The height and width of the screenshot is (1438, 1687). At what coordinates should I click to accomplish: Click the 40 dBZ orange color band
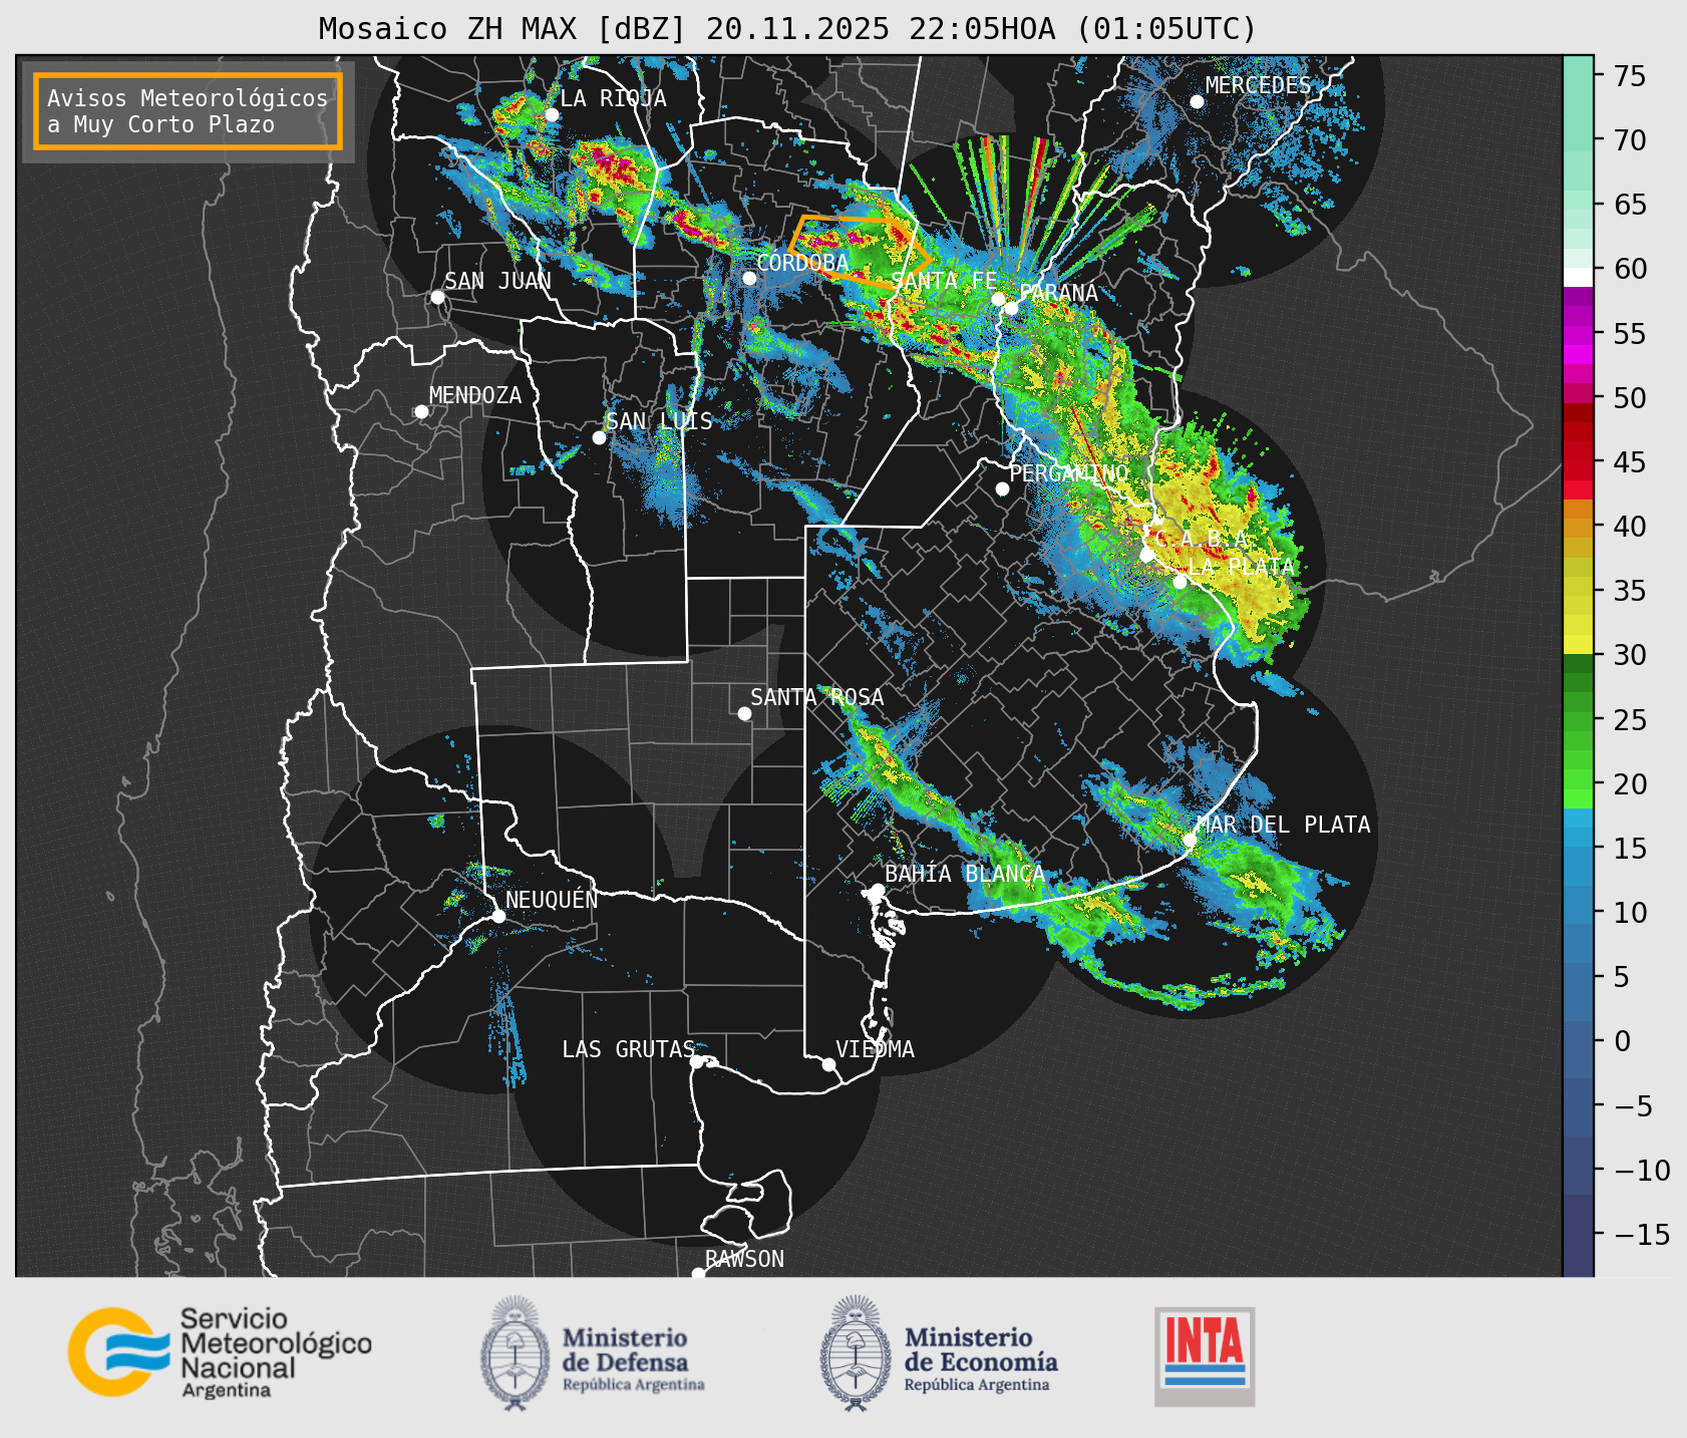[1578, 526]
